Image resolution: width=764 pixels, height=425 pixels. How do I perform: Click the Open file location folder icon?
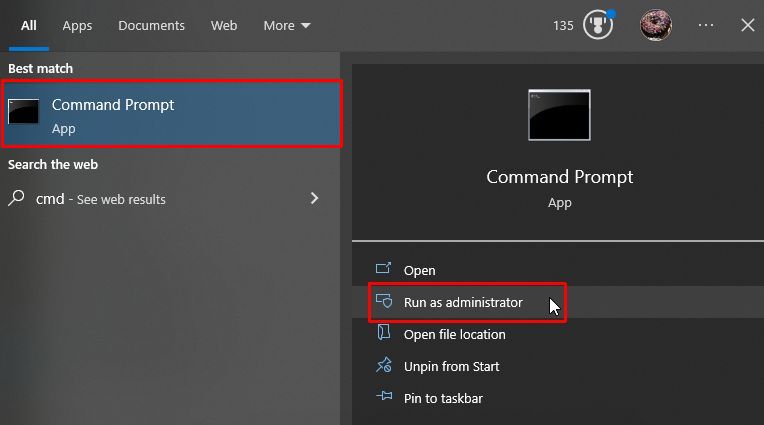(x=384, y=332)
